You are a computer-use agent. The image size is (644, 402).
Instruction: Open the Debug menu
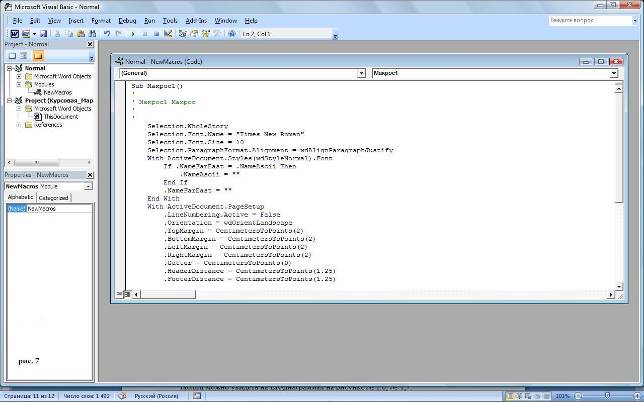coord(127,21)
